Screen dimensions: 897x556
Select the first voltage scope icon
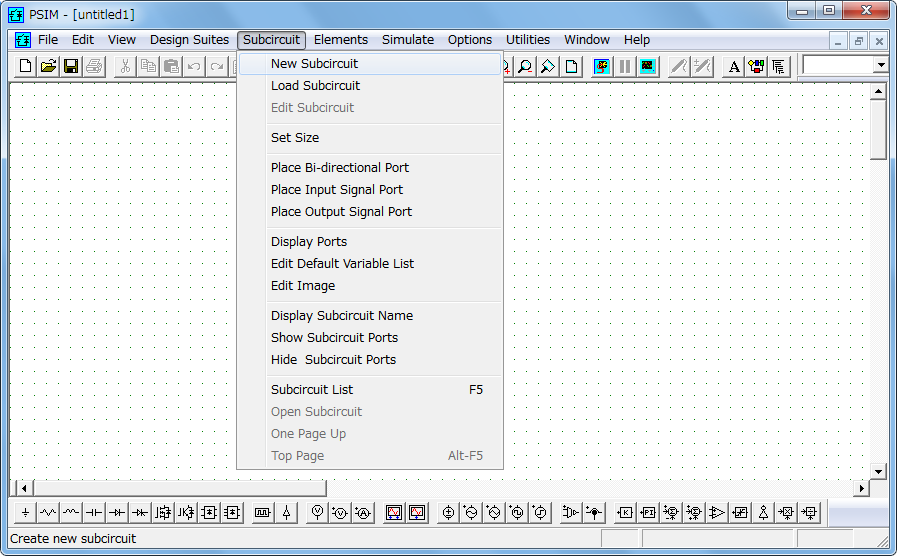tap(394, 513)
